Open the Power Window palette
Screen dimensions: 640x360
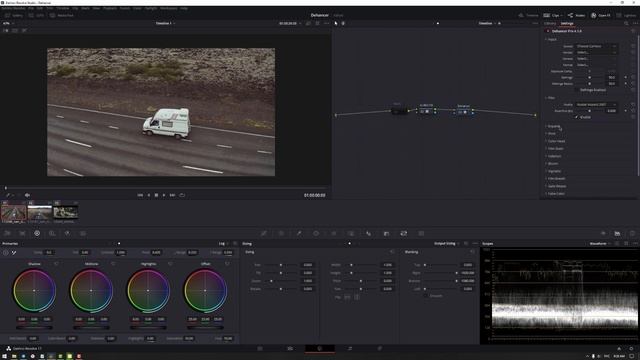tap(316, 233)
